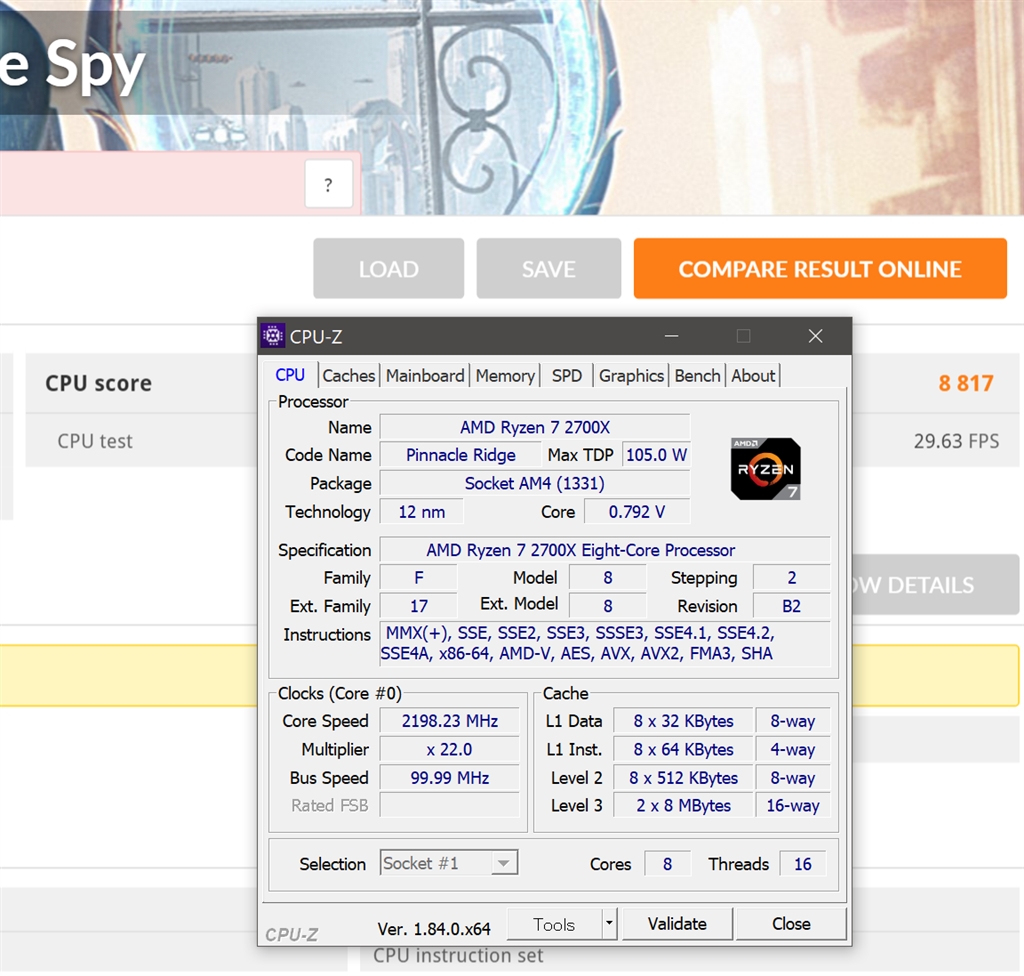
Task: Select the AMD Ryzen 7 2700X name field
Action: pyautogui.click(x=535, y=427)
